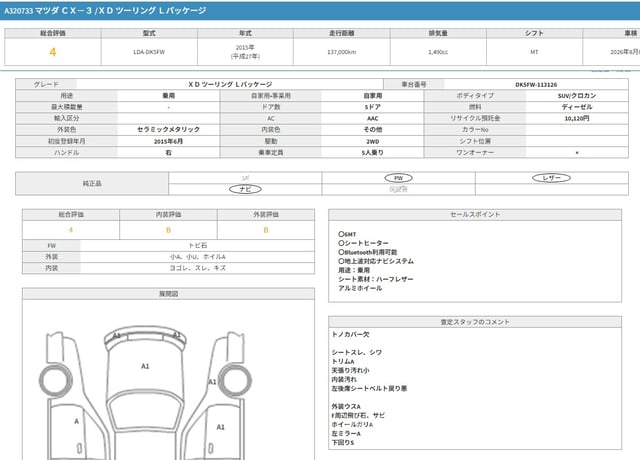
Task: Click the hood A1 damage marker
Action: [x=144, y=367]
